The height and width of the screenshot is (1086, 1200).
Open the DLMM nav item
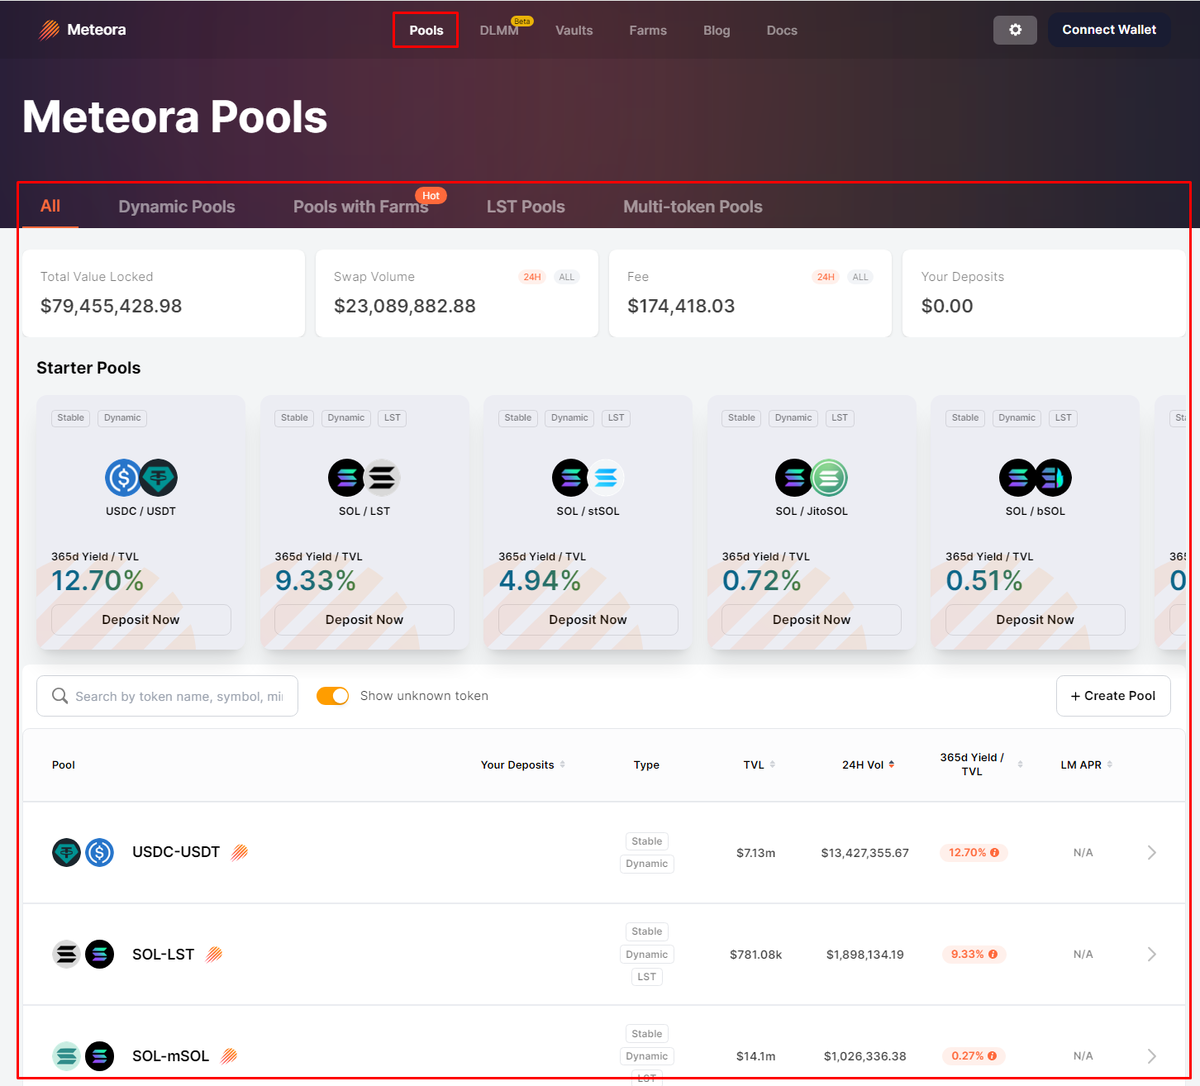coord(499,30)
